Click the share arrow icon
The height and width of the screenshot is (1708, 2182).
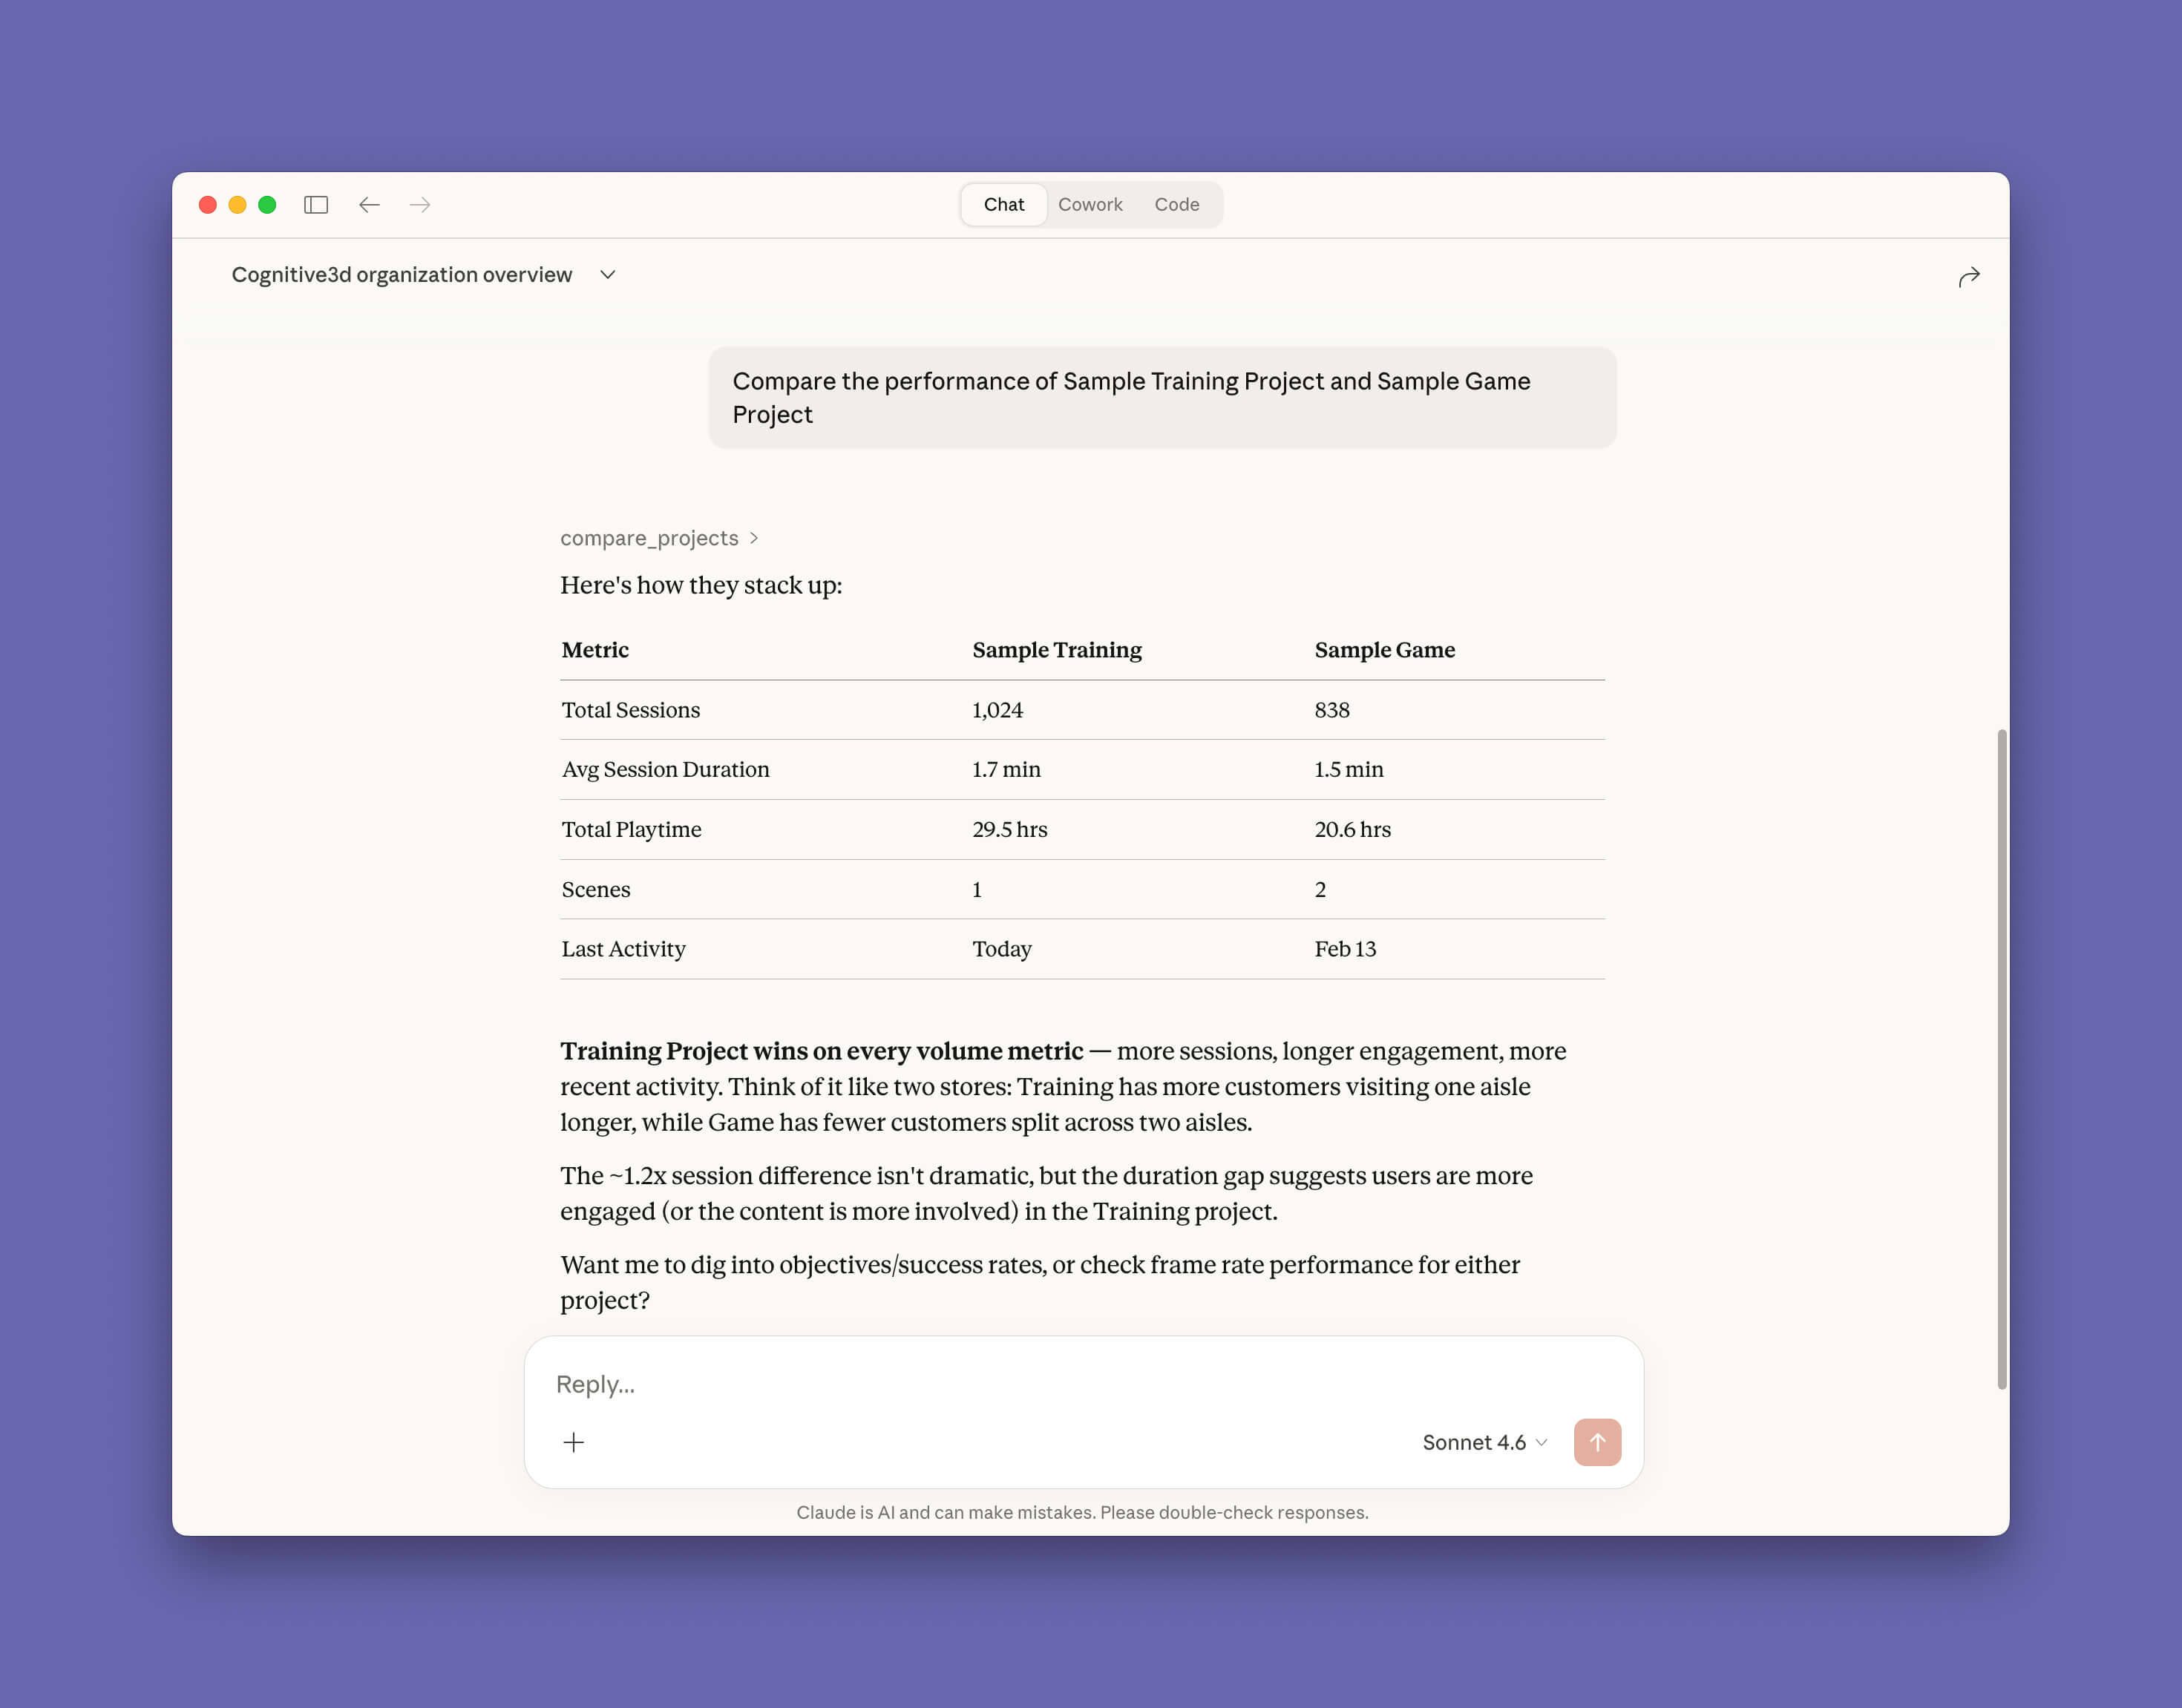[1968, 277]
